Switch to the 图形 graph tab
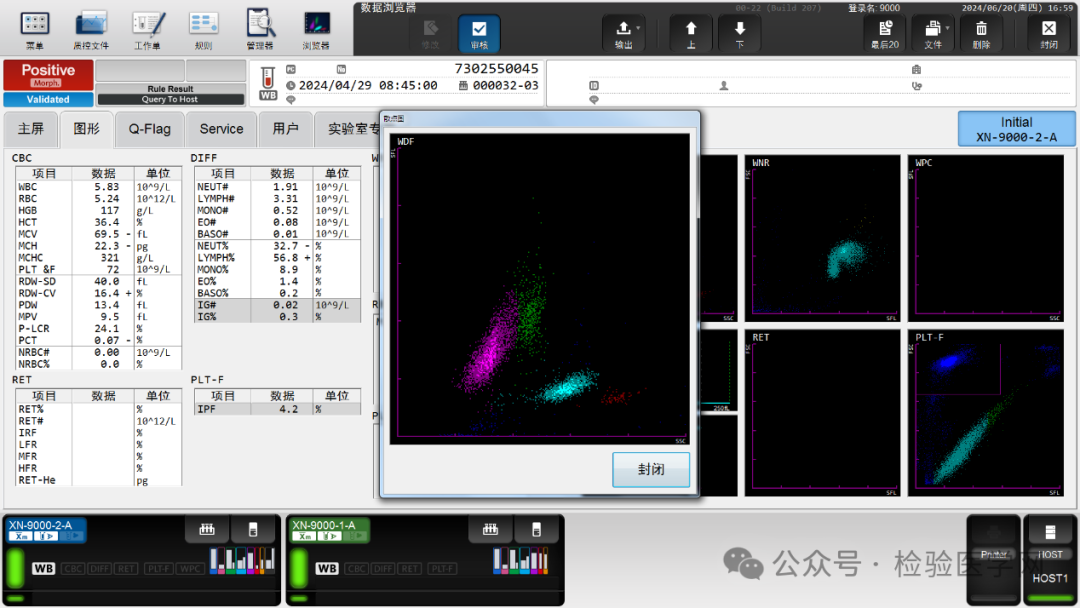The height and width of the screenshot is (608, 1080). (87, 129)
